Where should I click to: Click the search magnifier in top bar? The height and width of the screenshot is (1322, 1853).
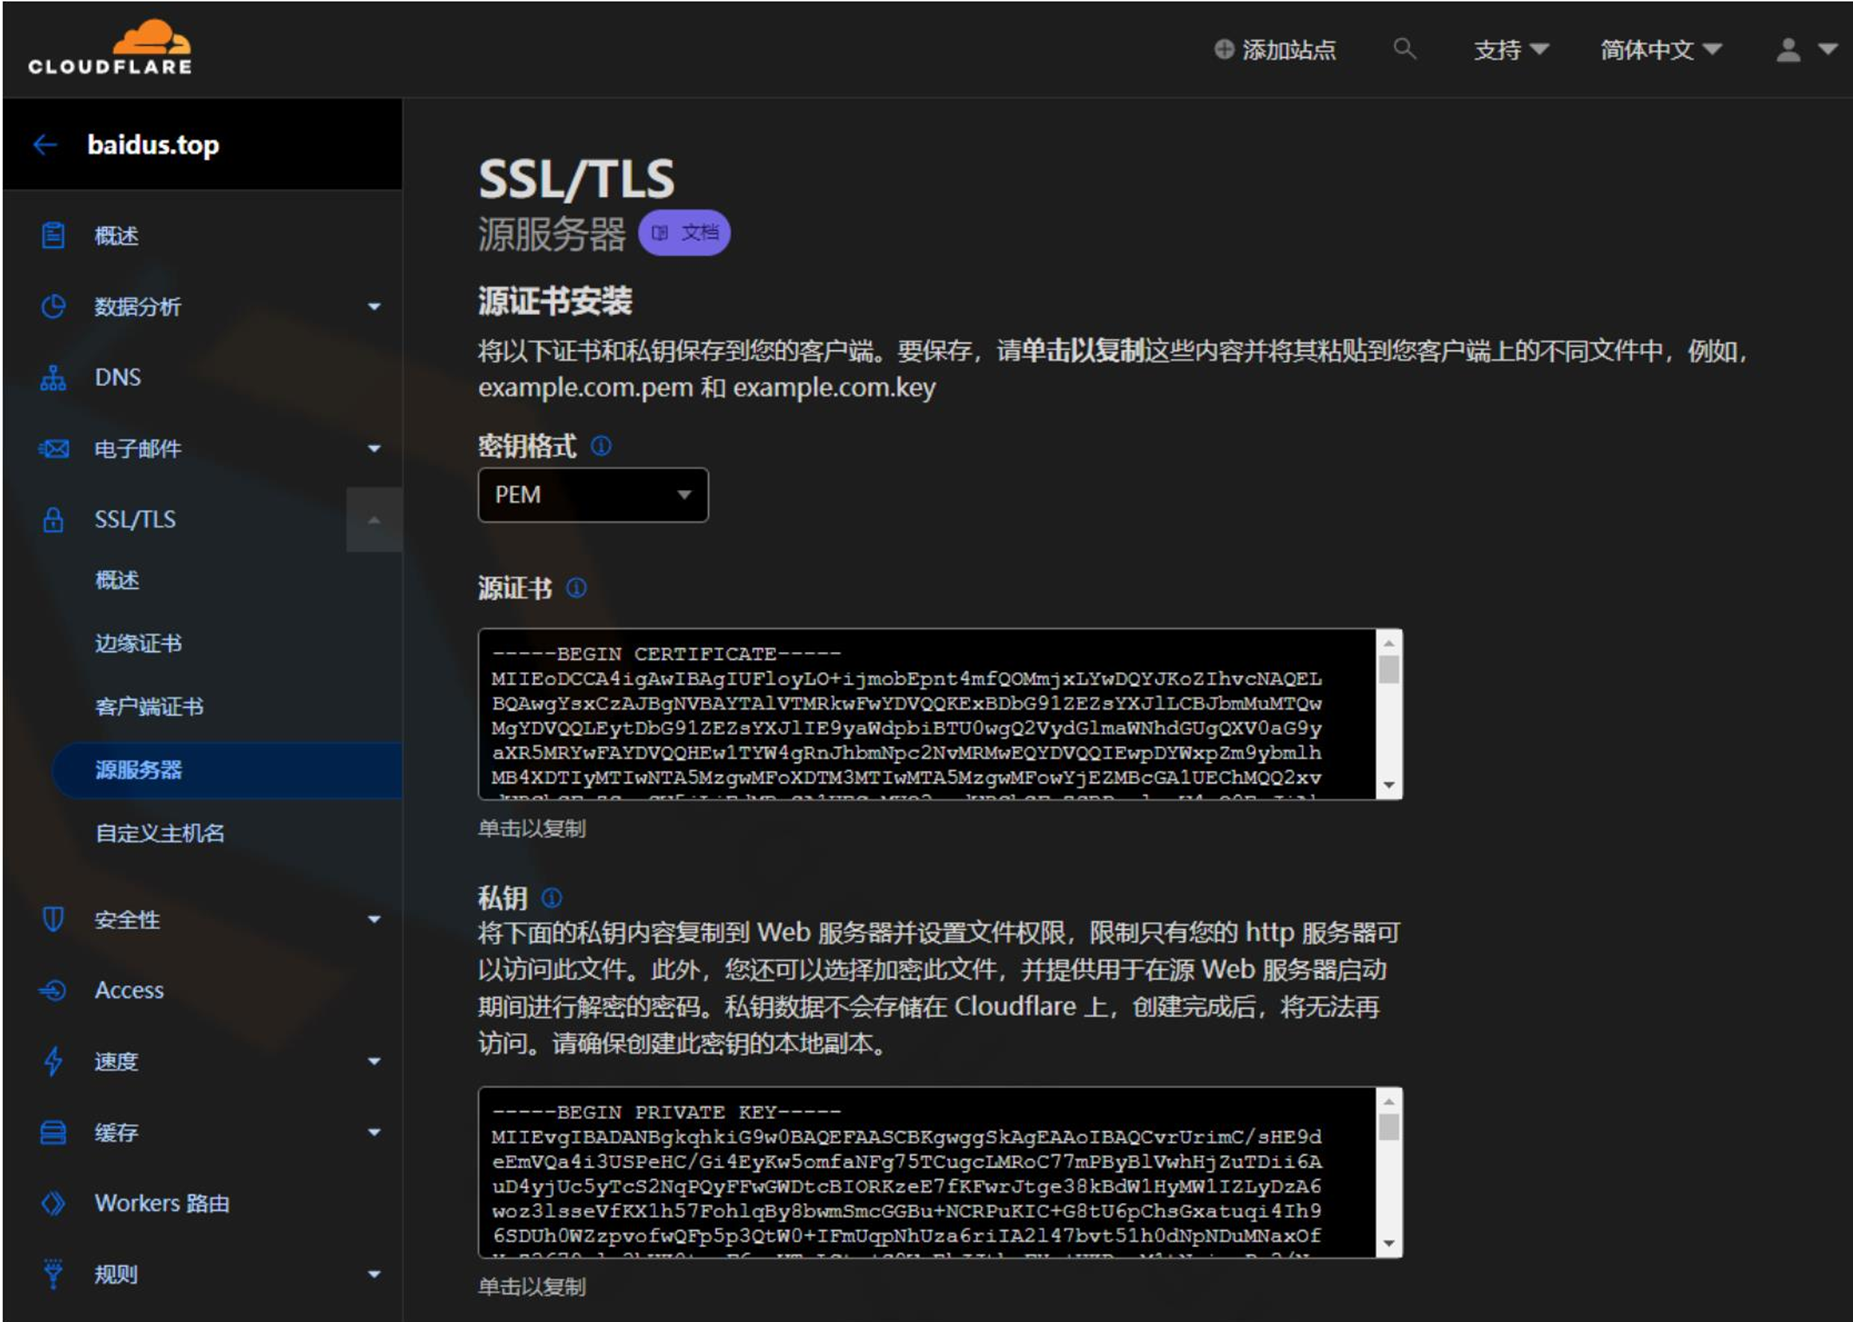[1405, 48]
